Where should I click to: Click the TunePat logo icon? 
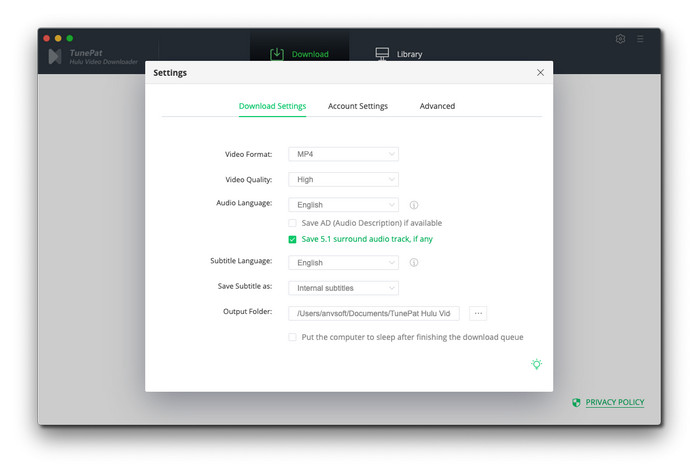55,57
